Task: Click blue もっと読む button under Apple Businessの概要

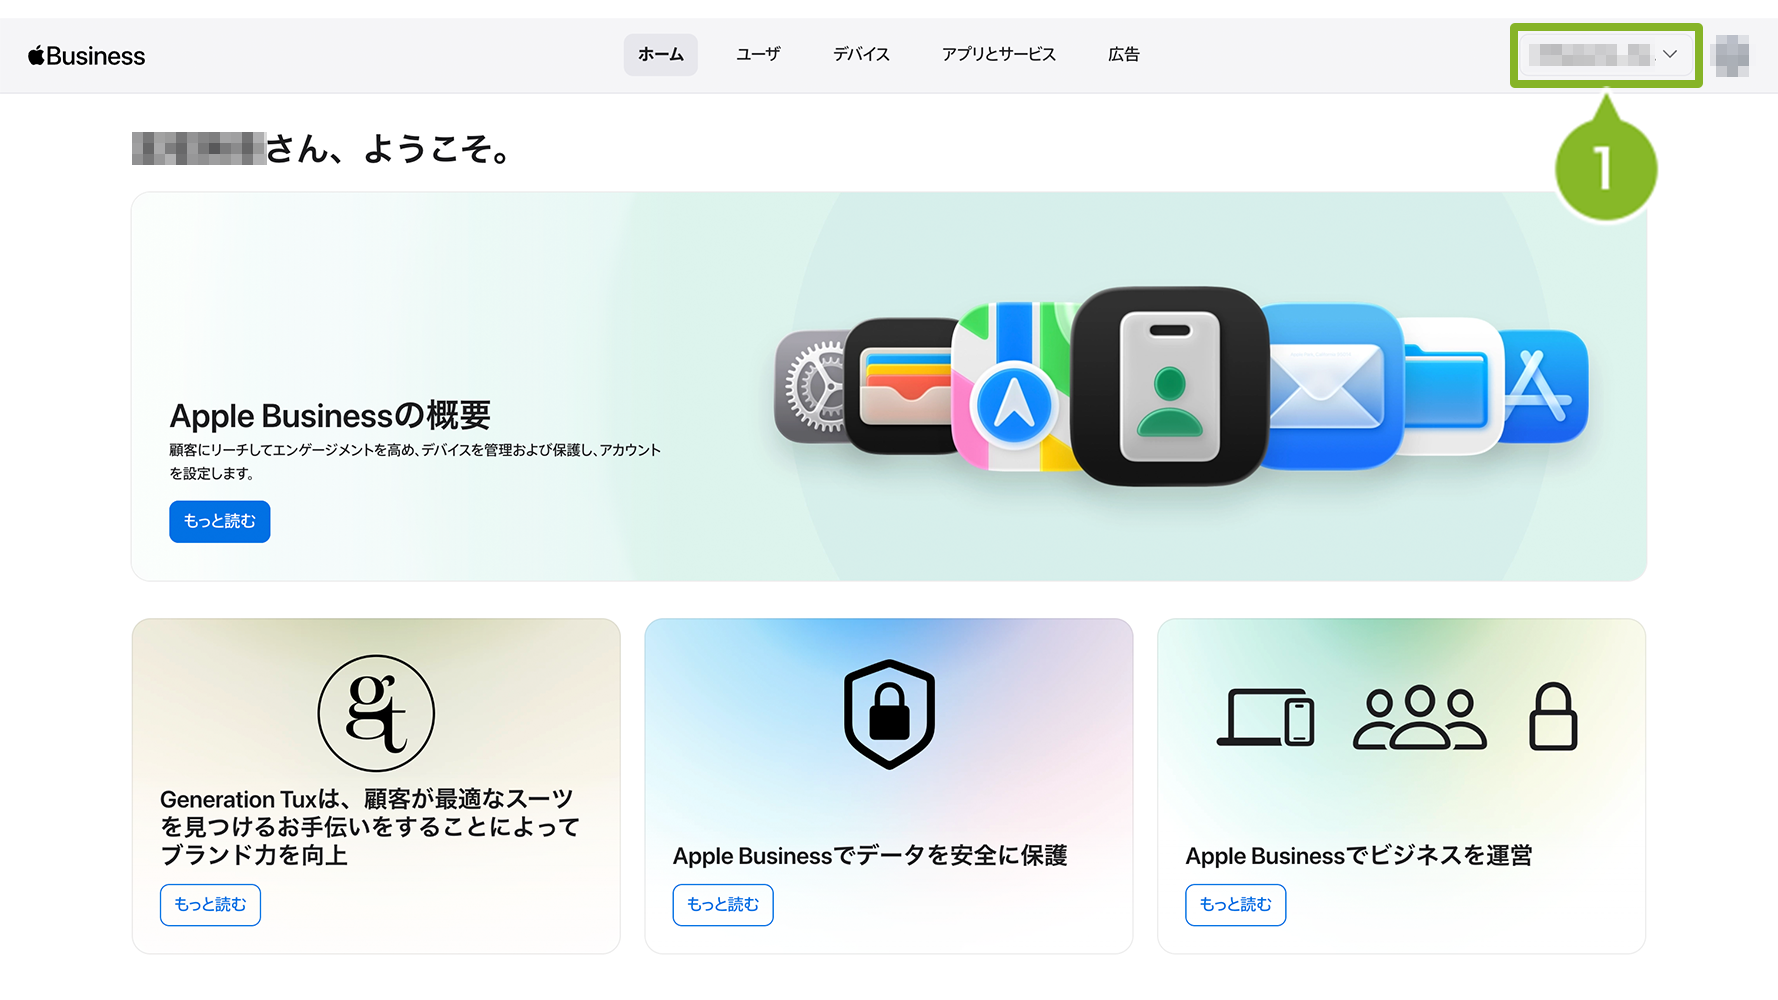Action: tap(220, 521)
